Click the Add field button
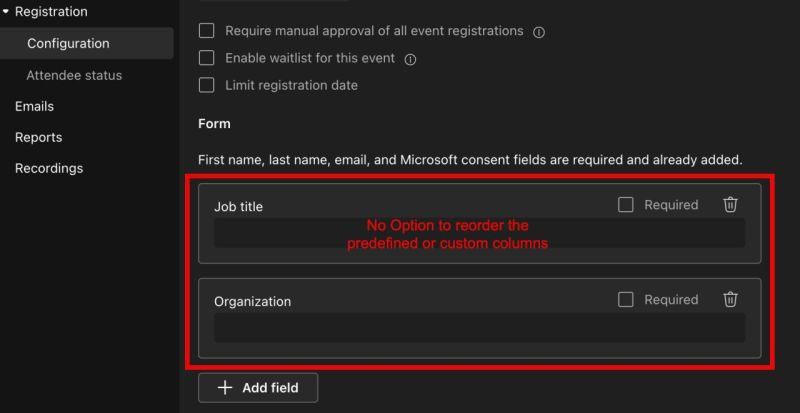800x413 pixels. click(258, 388)
